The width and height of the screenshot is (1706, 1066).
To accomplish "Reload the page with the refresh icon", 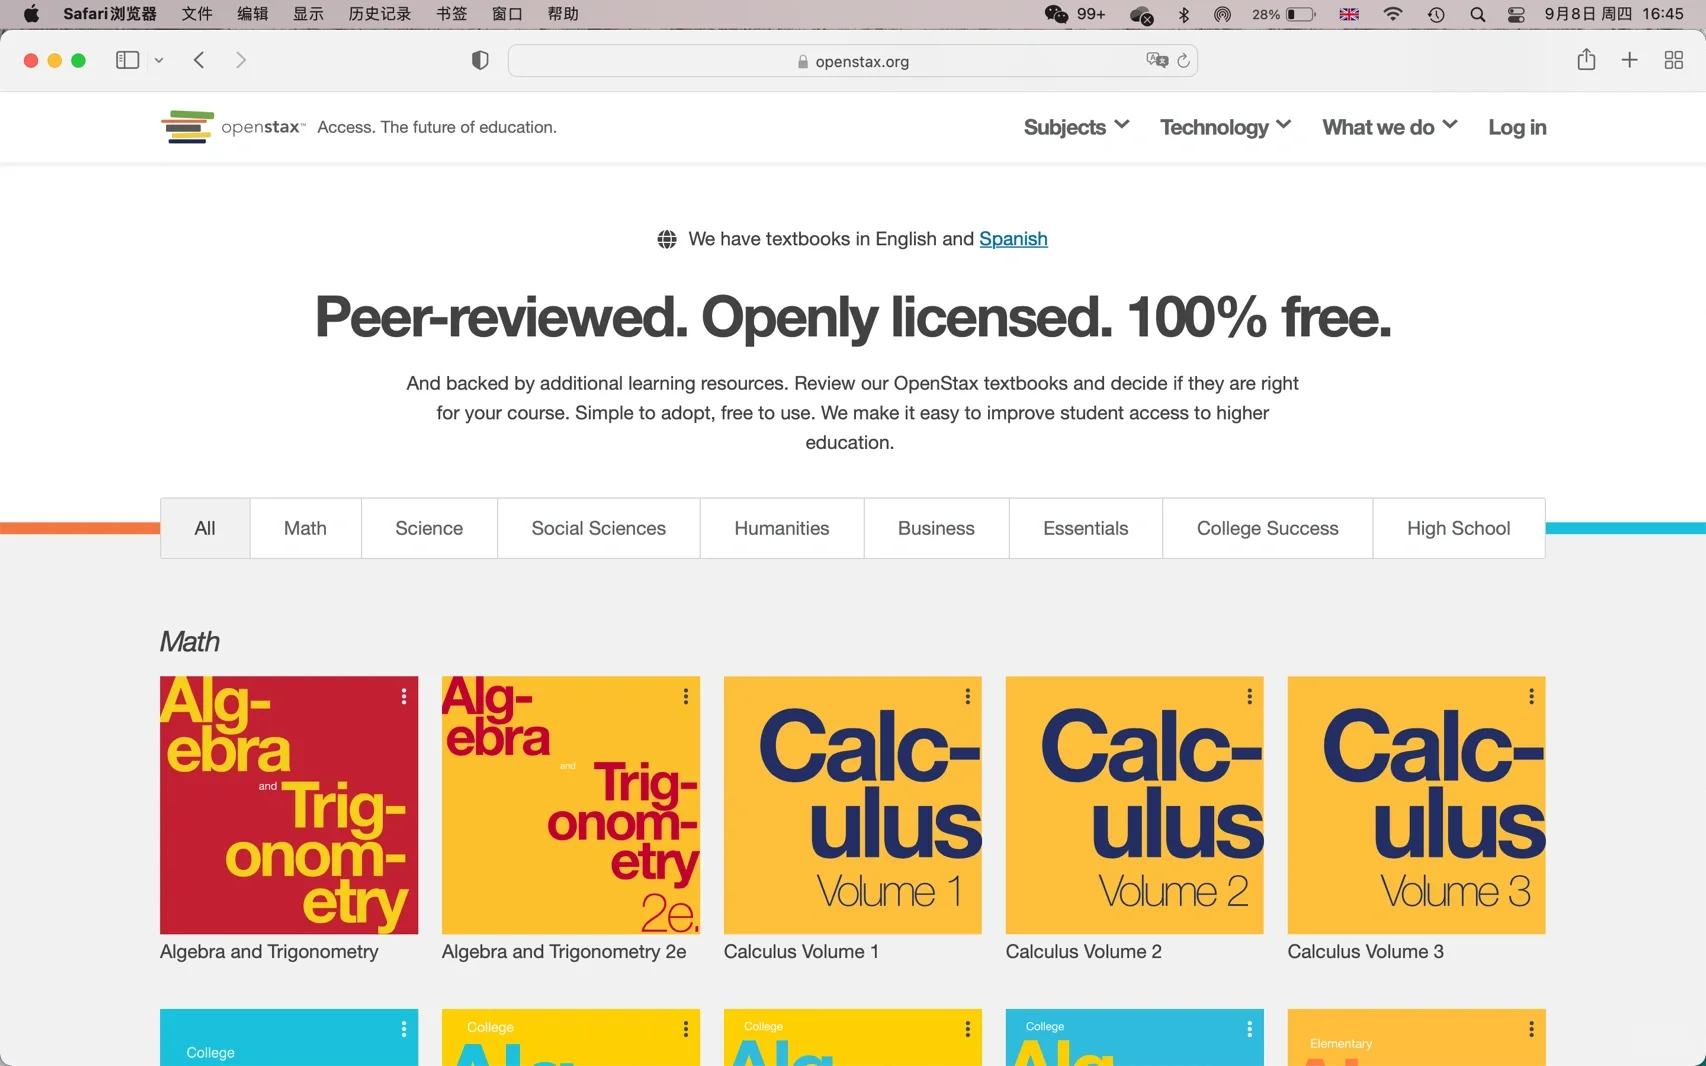I will (1183, 61).
